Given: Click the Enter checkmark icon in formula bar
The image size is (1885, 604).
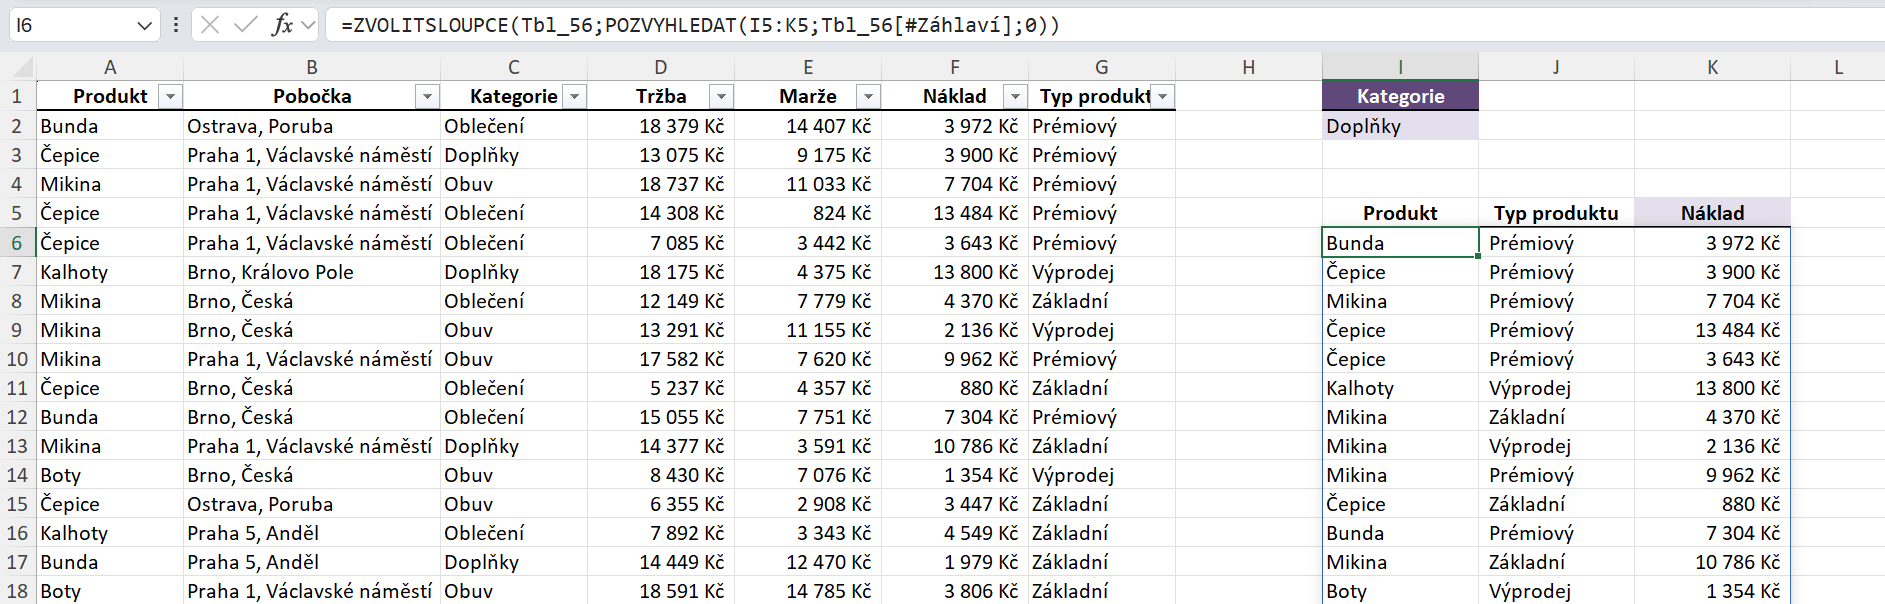Looking at the screenshot, I should [x=245, y=25].
